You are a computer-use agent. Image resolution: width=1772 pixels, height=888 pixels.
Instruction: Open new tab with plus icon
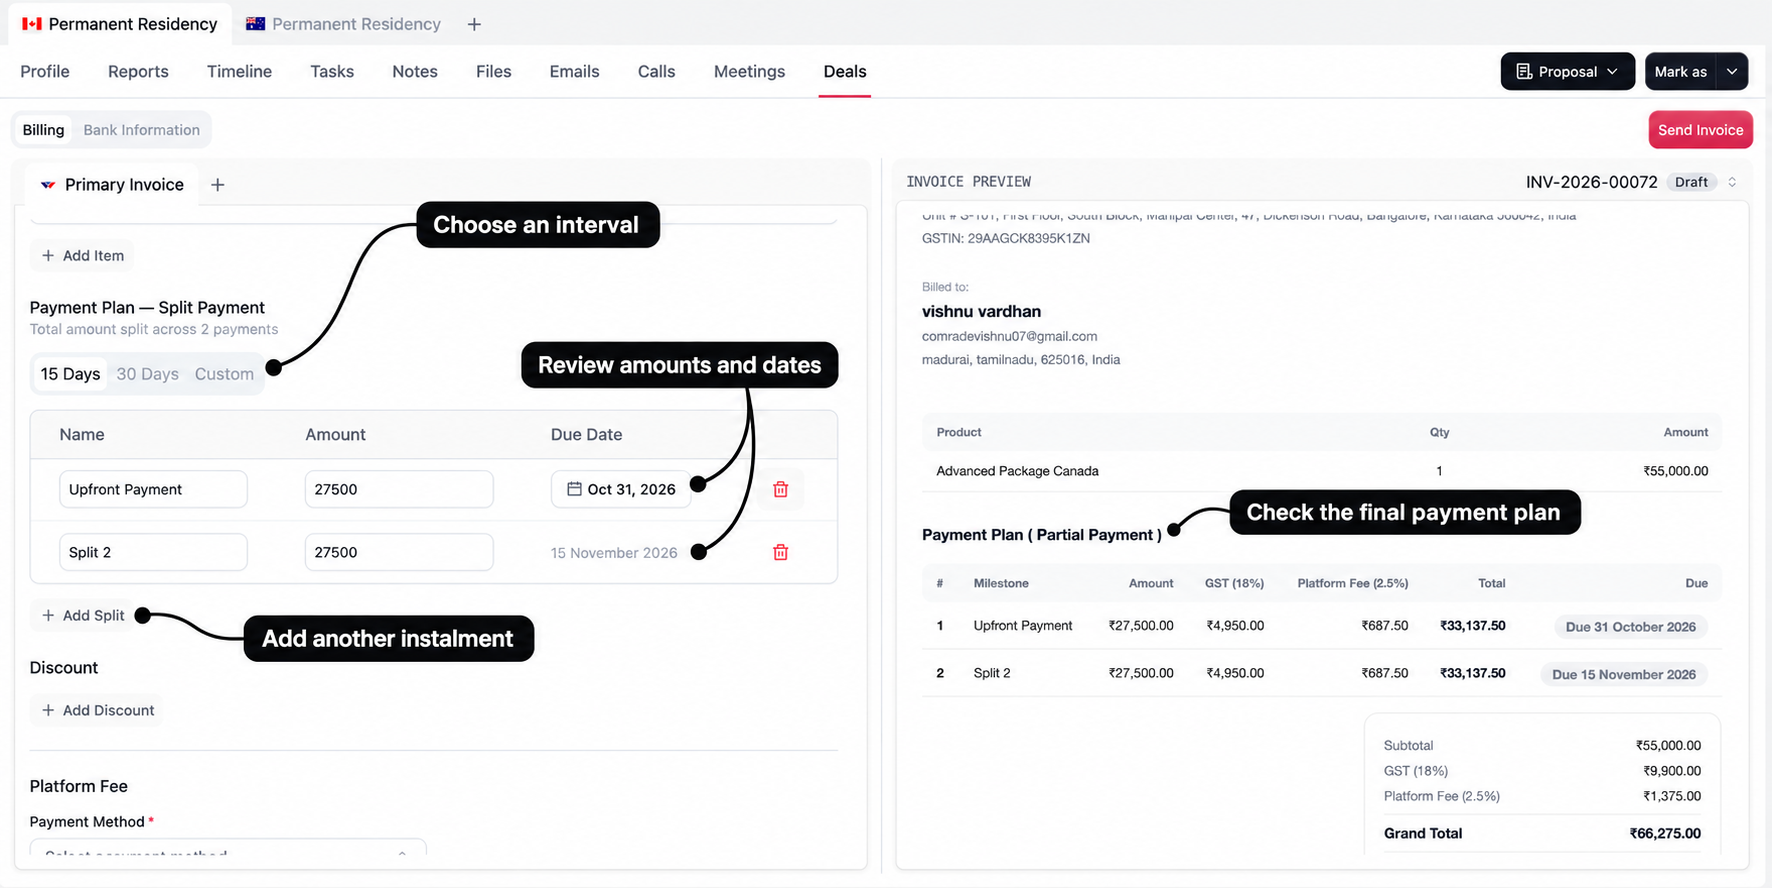(474, 24)
